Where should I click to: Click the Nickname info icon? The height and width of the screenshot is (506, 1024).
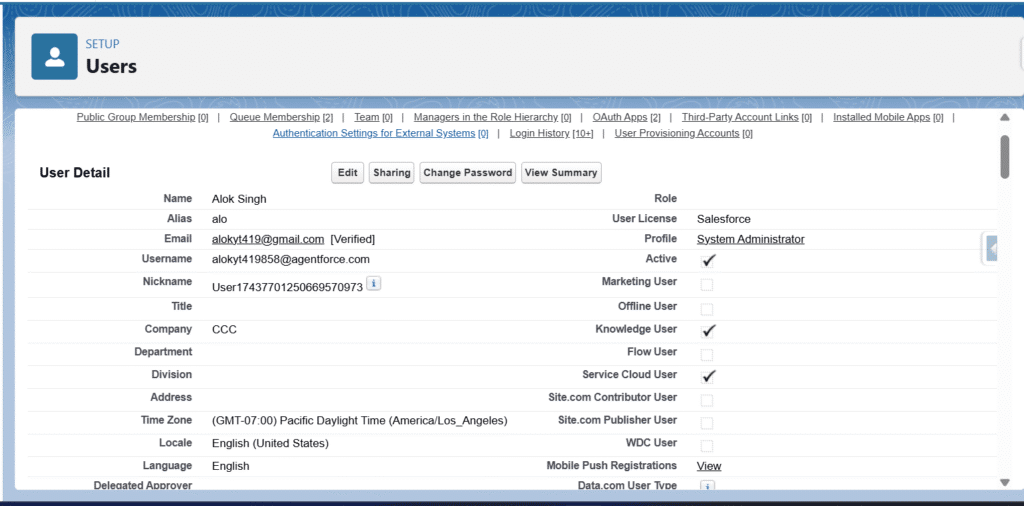[373, 284]
